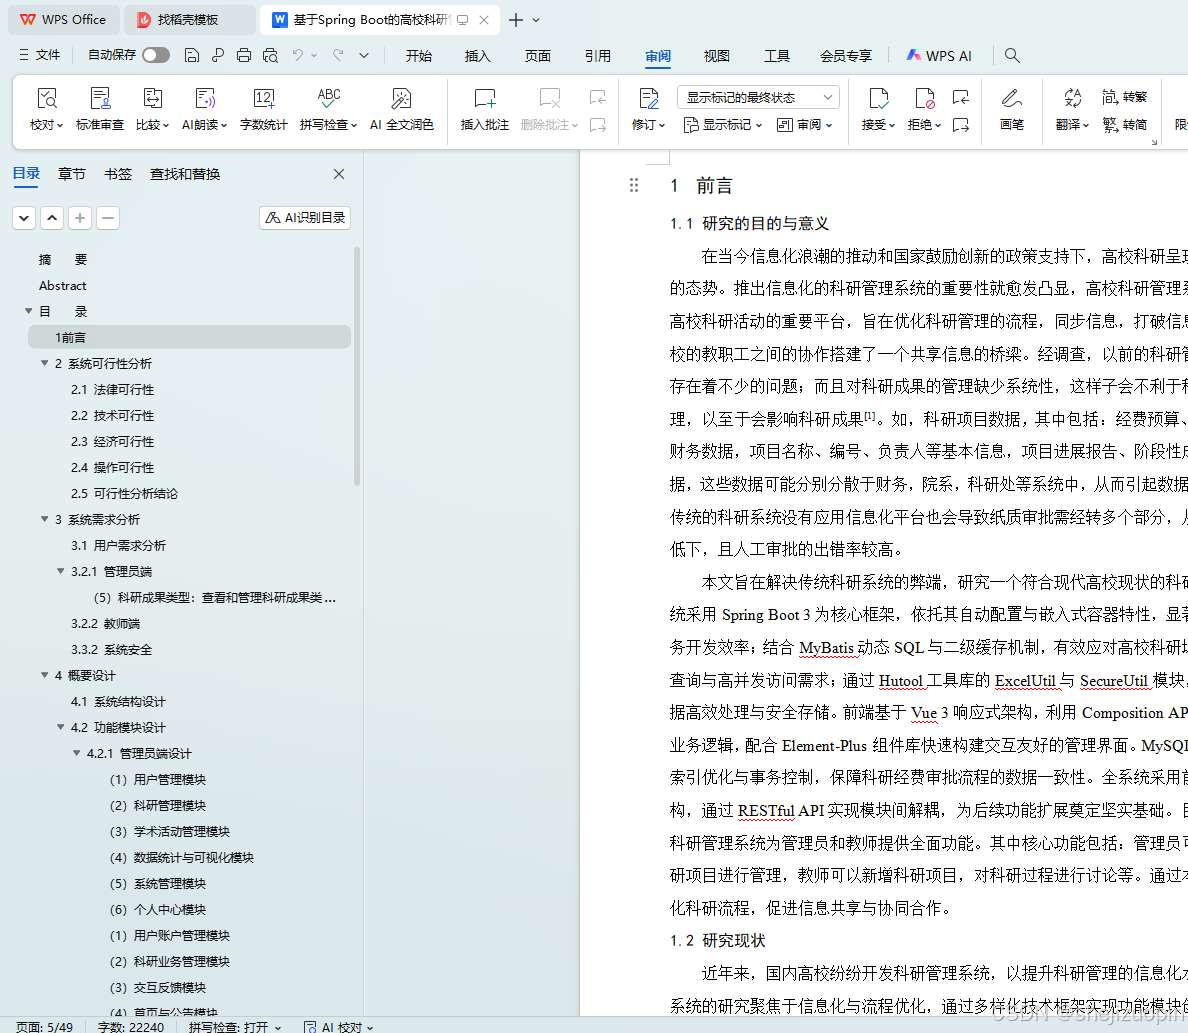Start AI朗读 read aloud
Screen dimensions: 1188x1033
205,109
